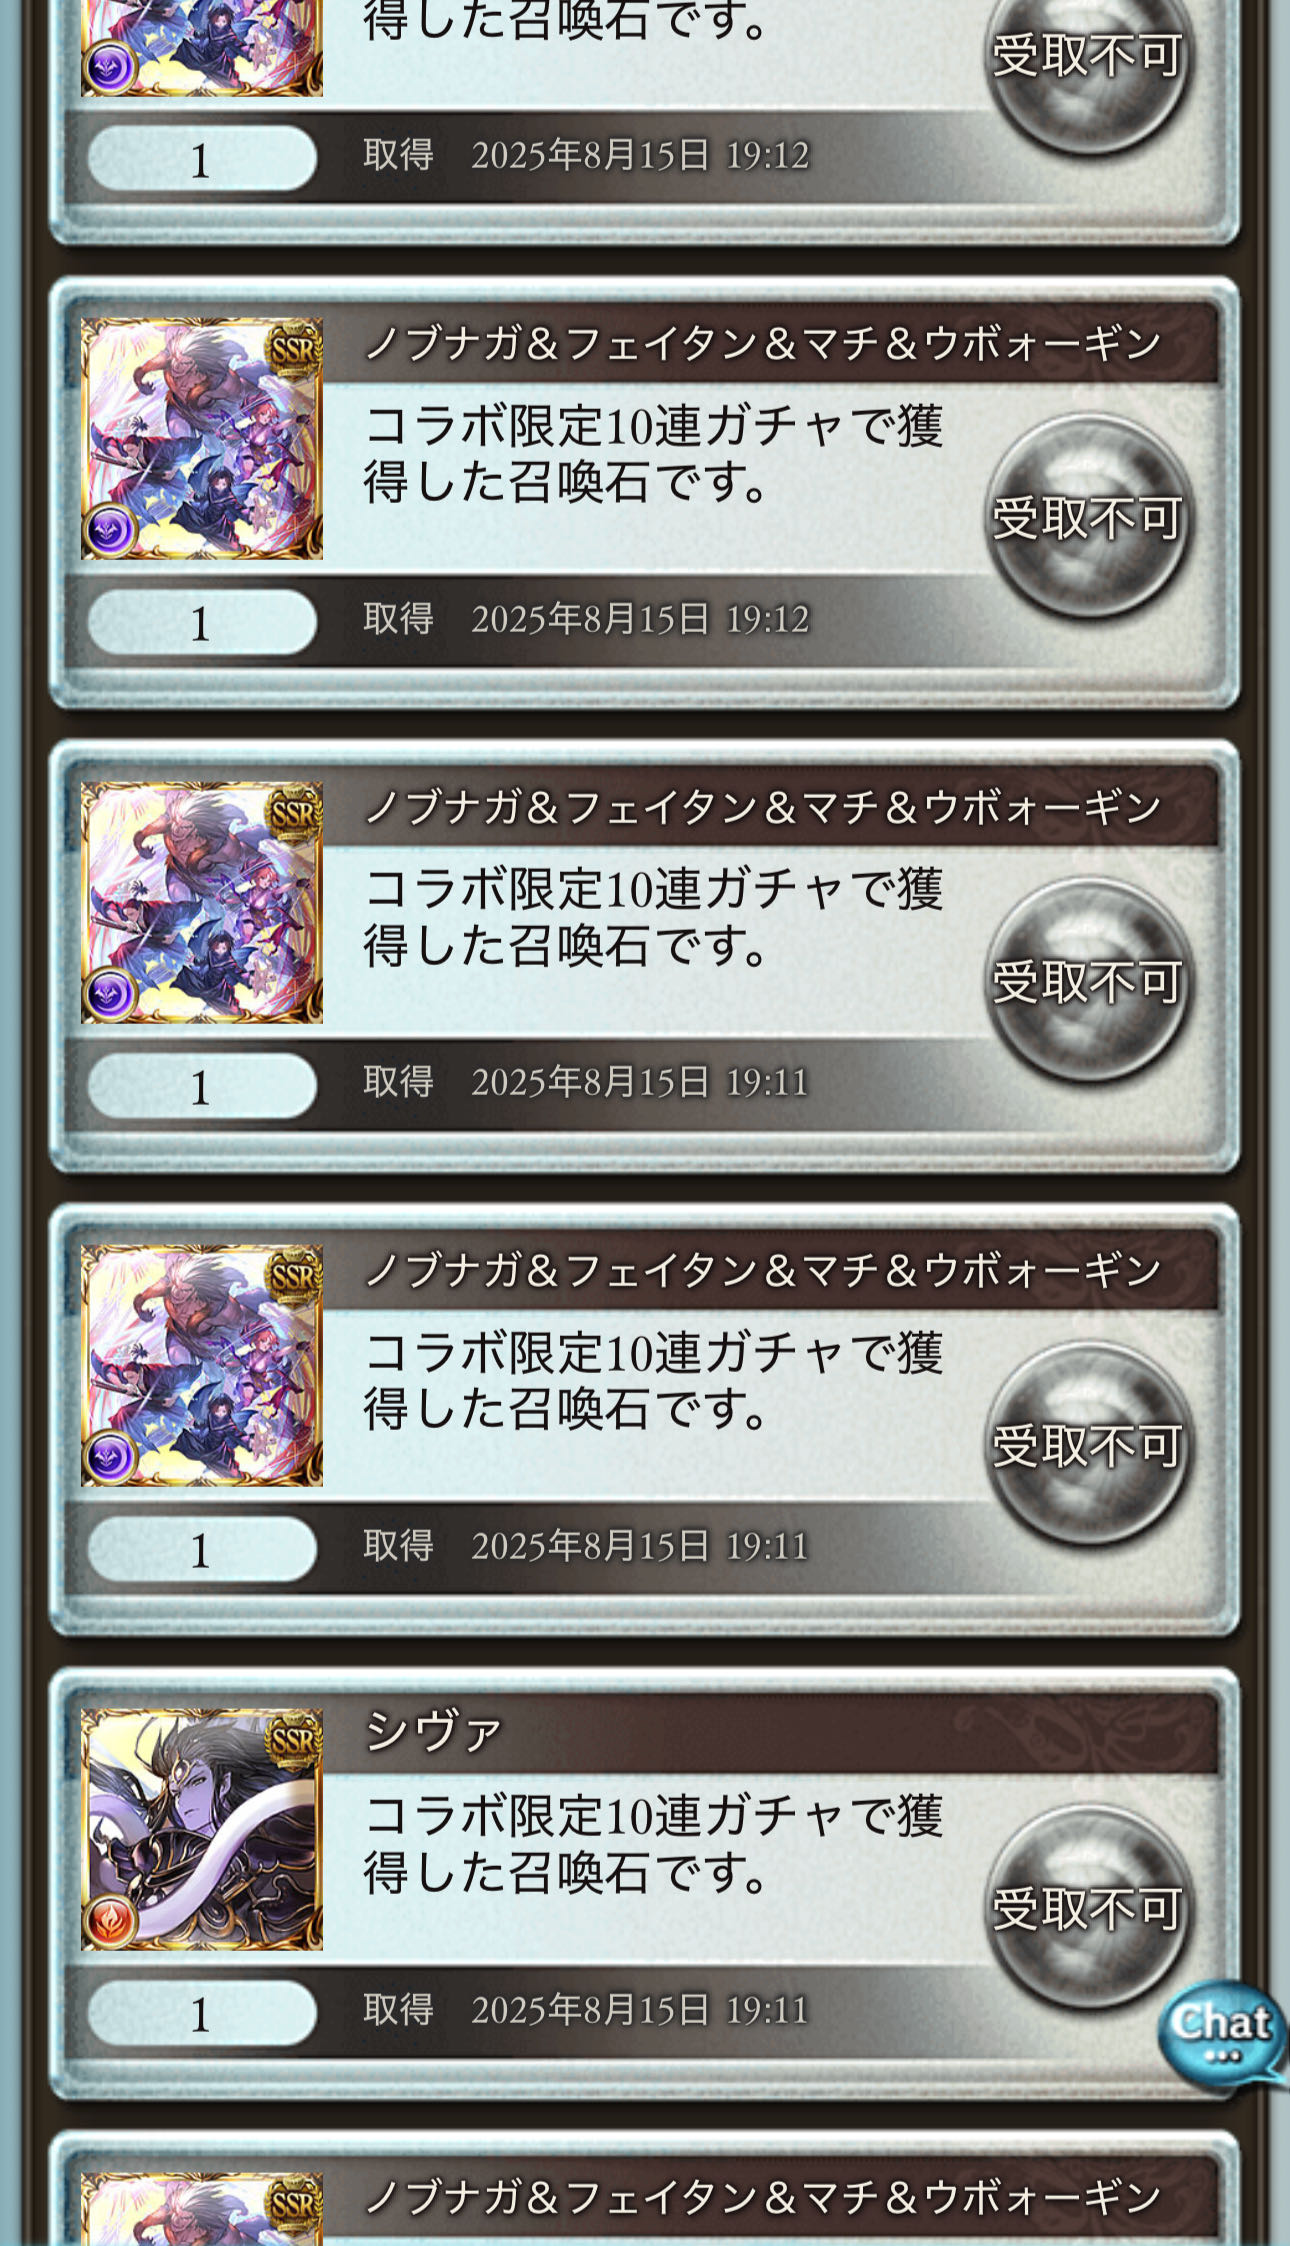This screenshot has height=2246, width=1290.
Task: Select the bottom partial ノブナガ&フェイタン title
Action: coord(762,2196)
